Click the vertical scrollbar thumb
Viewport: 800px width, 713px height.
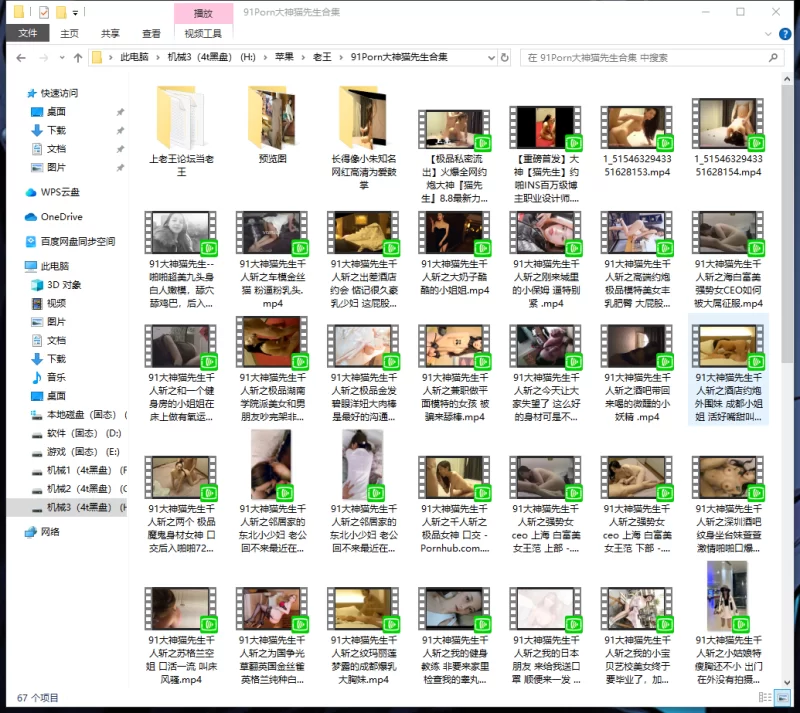pos(787,225)
